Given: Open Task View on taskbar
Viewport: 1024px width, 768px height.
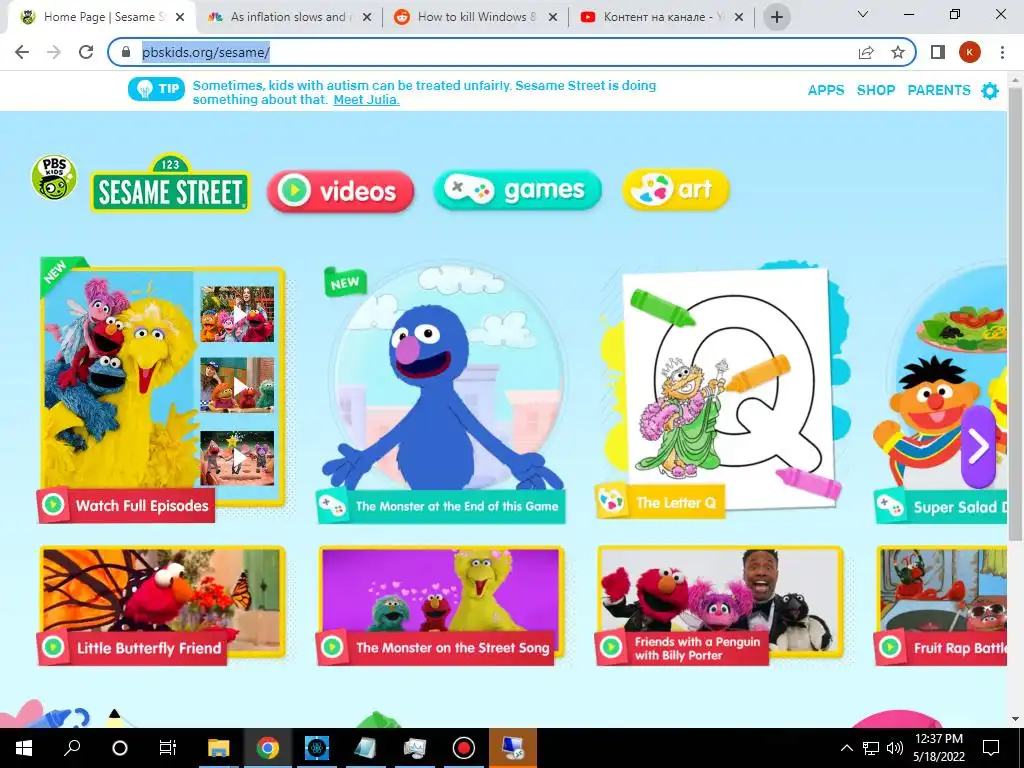Looking at the screenshot, I should pos(168,748).
